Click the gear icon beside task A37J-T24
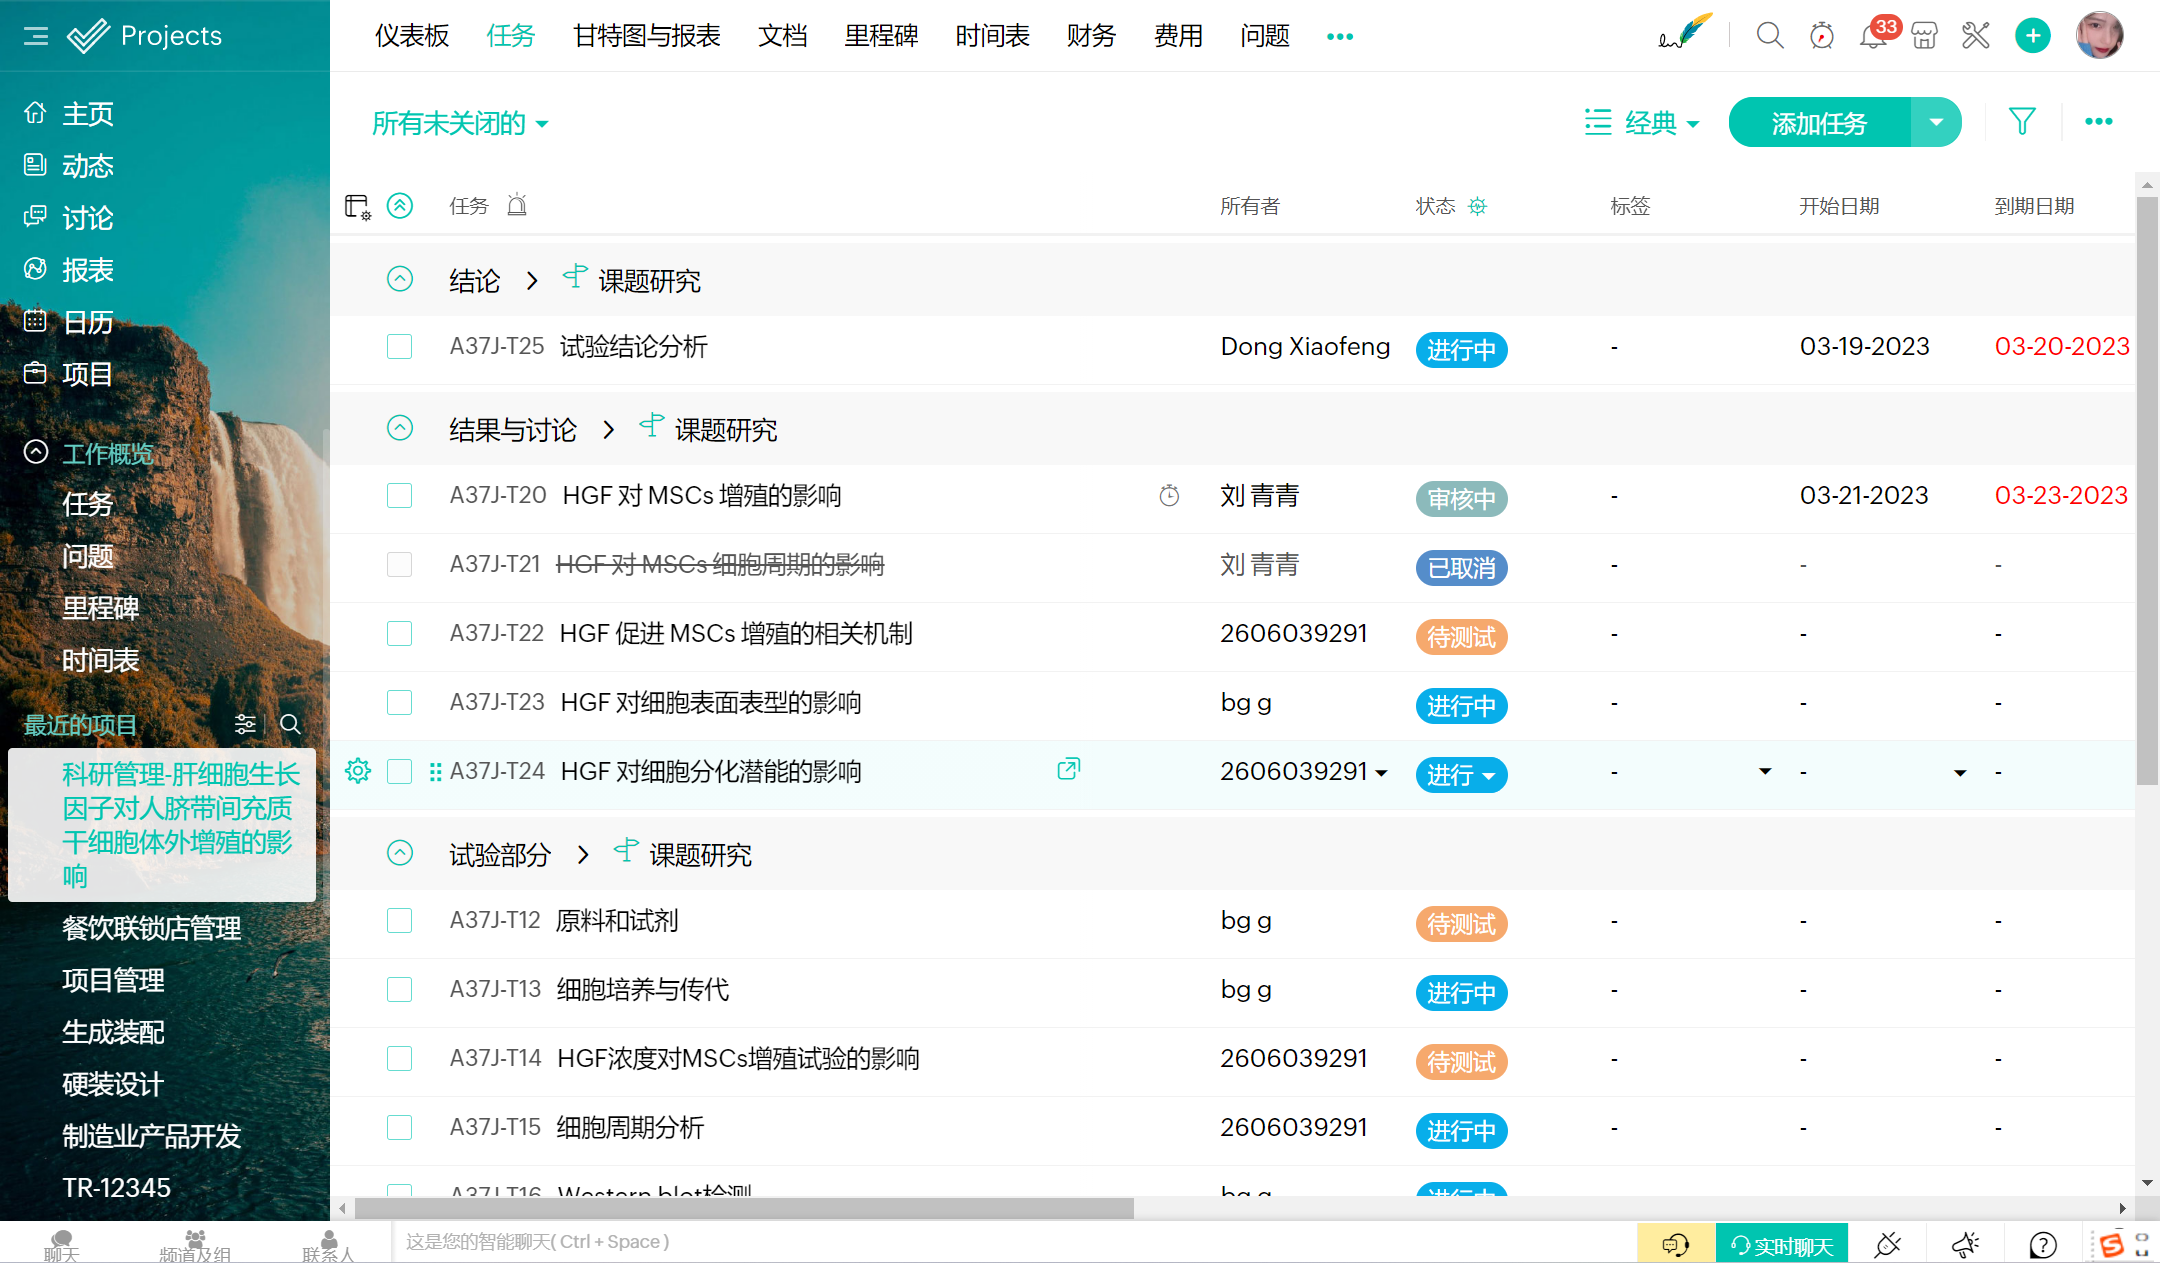This screenshot has width=2160, height=1263. point(358,771)
